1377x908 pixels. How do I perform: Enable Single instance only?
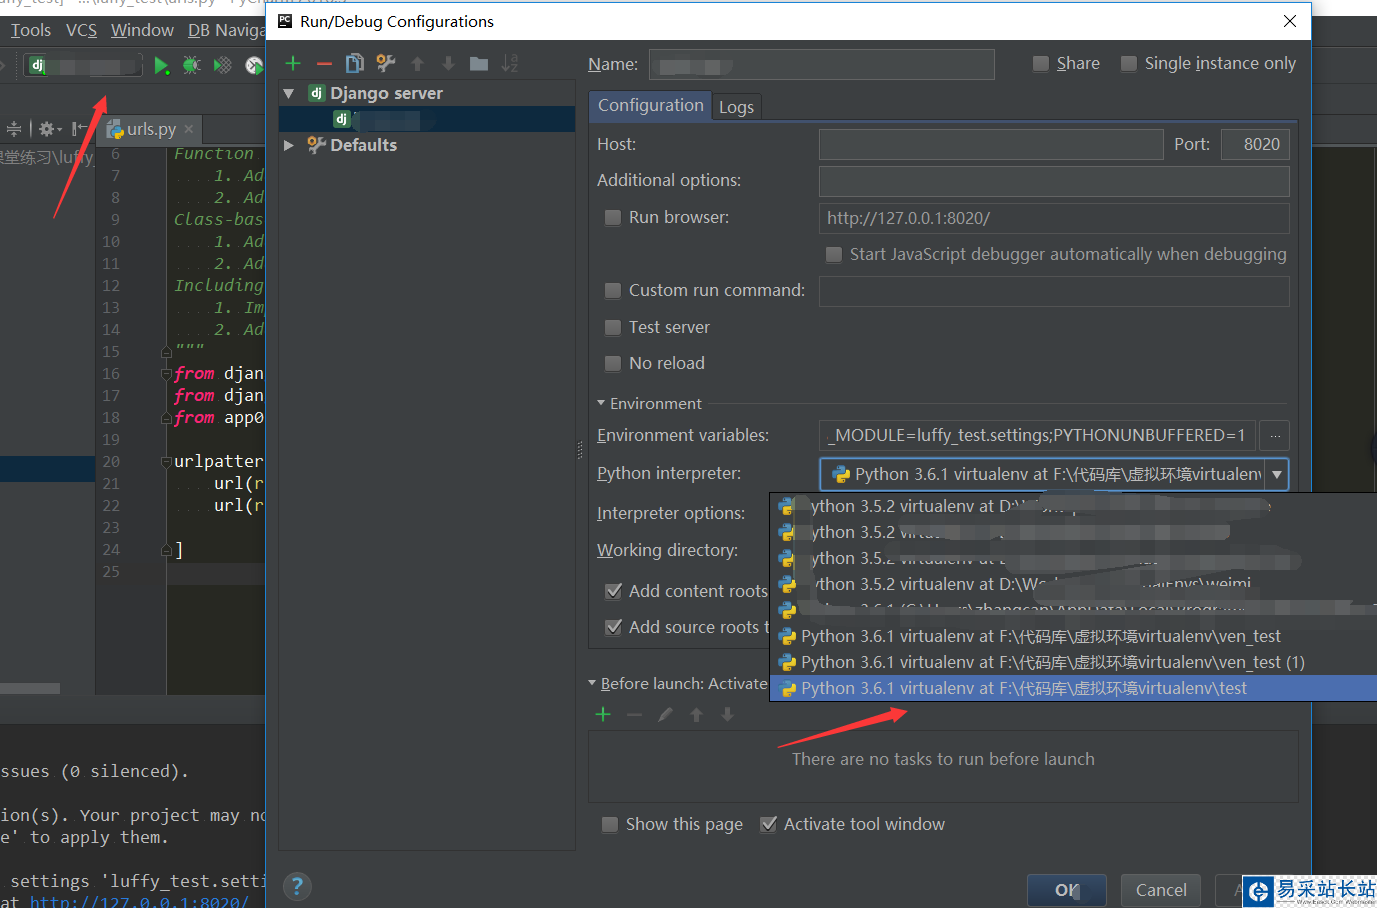click(x=1129, y=64)
